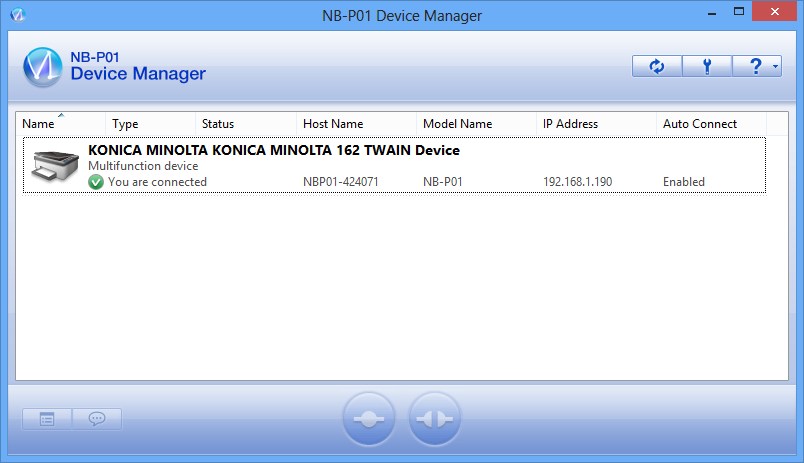Maximize the Device Manager window
This screenshot has height=463, width=804.
(x=739, y=11)
